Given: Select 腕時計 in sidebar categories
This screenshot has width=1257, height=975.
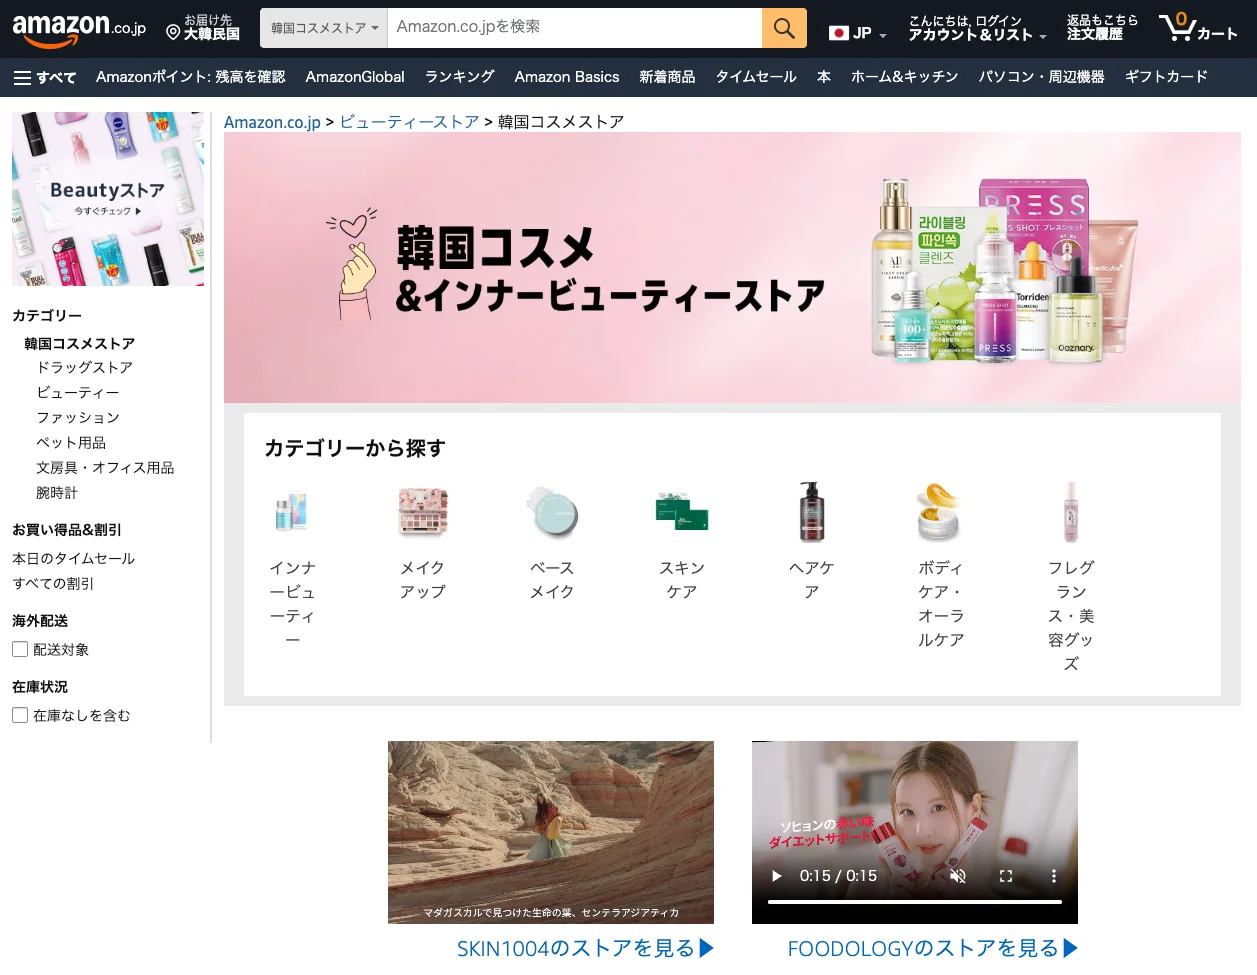Looking at the screenshot, I should (57, 492).
